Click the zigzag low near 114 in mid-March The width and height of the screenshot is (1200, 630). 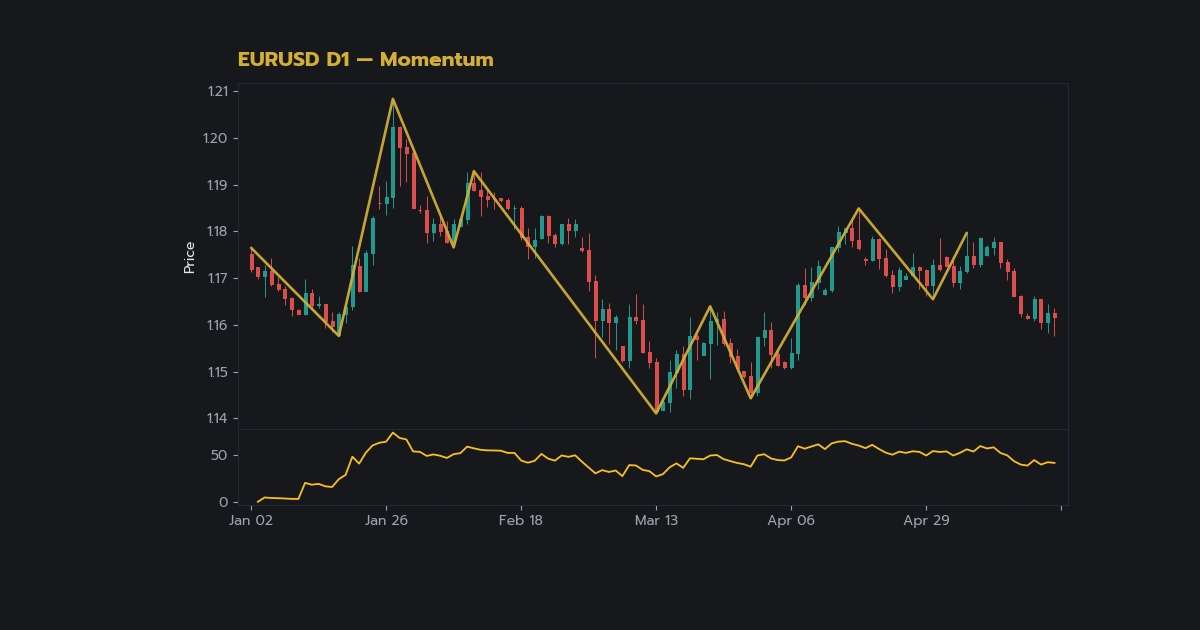pyautogui.click(x=656, y=412)
